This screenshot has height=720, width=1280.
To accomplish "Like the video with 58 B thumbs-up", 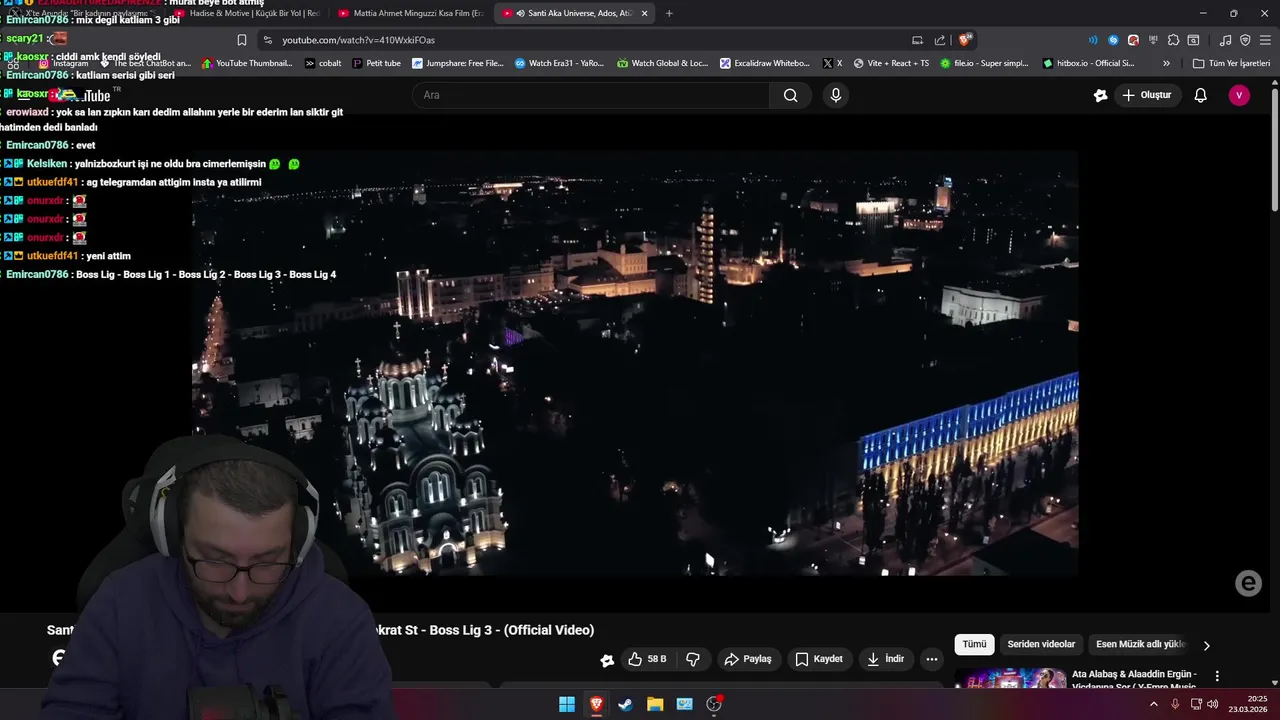I will tap(646, 659).
